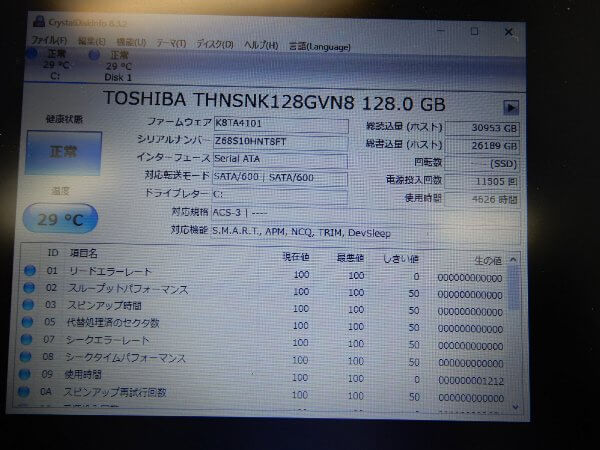Click total host reads value 30953 GB

tap(482, 128)
